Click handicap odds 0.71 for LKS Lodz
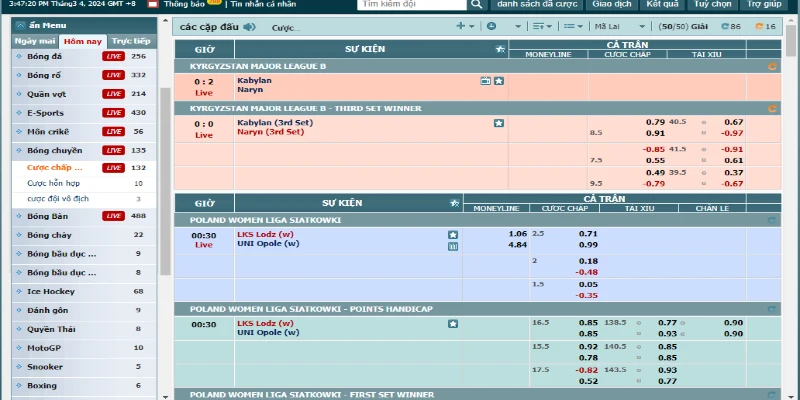This screenshot has width=800, height=400. click(x=588, y=234)
